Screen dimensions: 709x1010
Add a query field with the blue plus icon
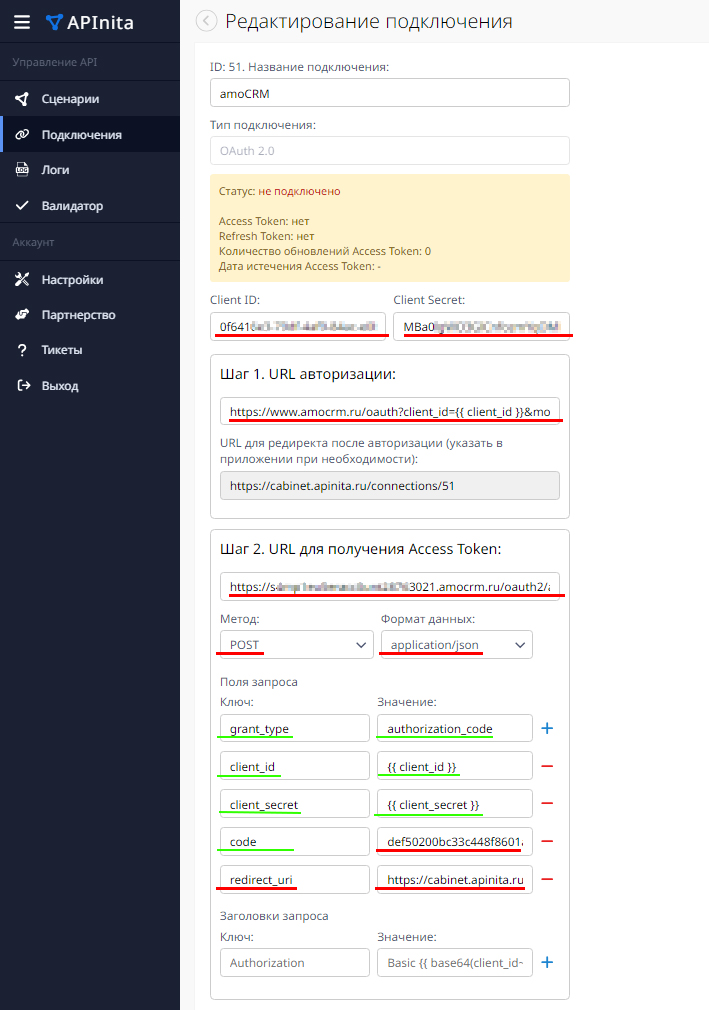pos(546,728)
